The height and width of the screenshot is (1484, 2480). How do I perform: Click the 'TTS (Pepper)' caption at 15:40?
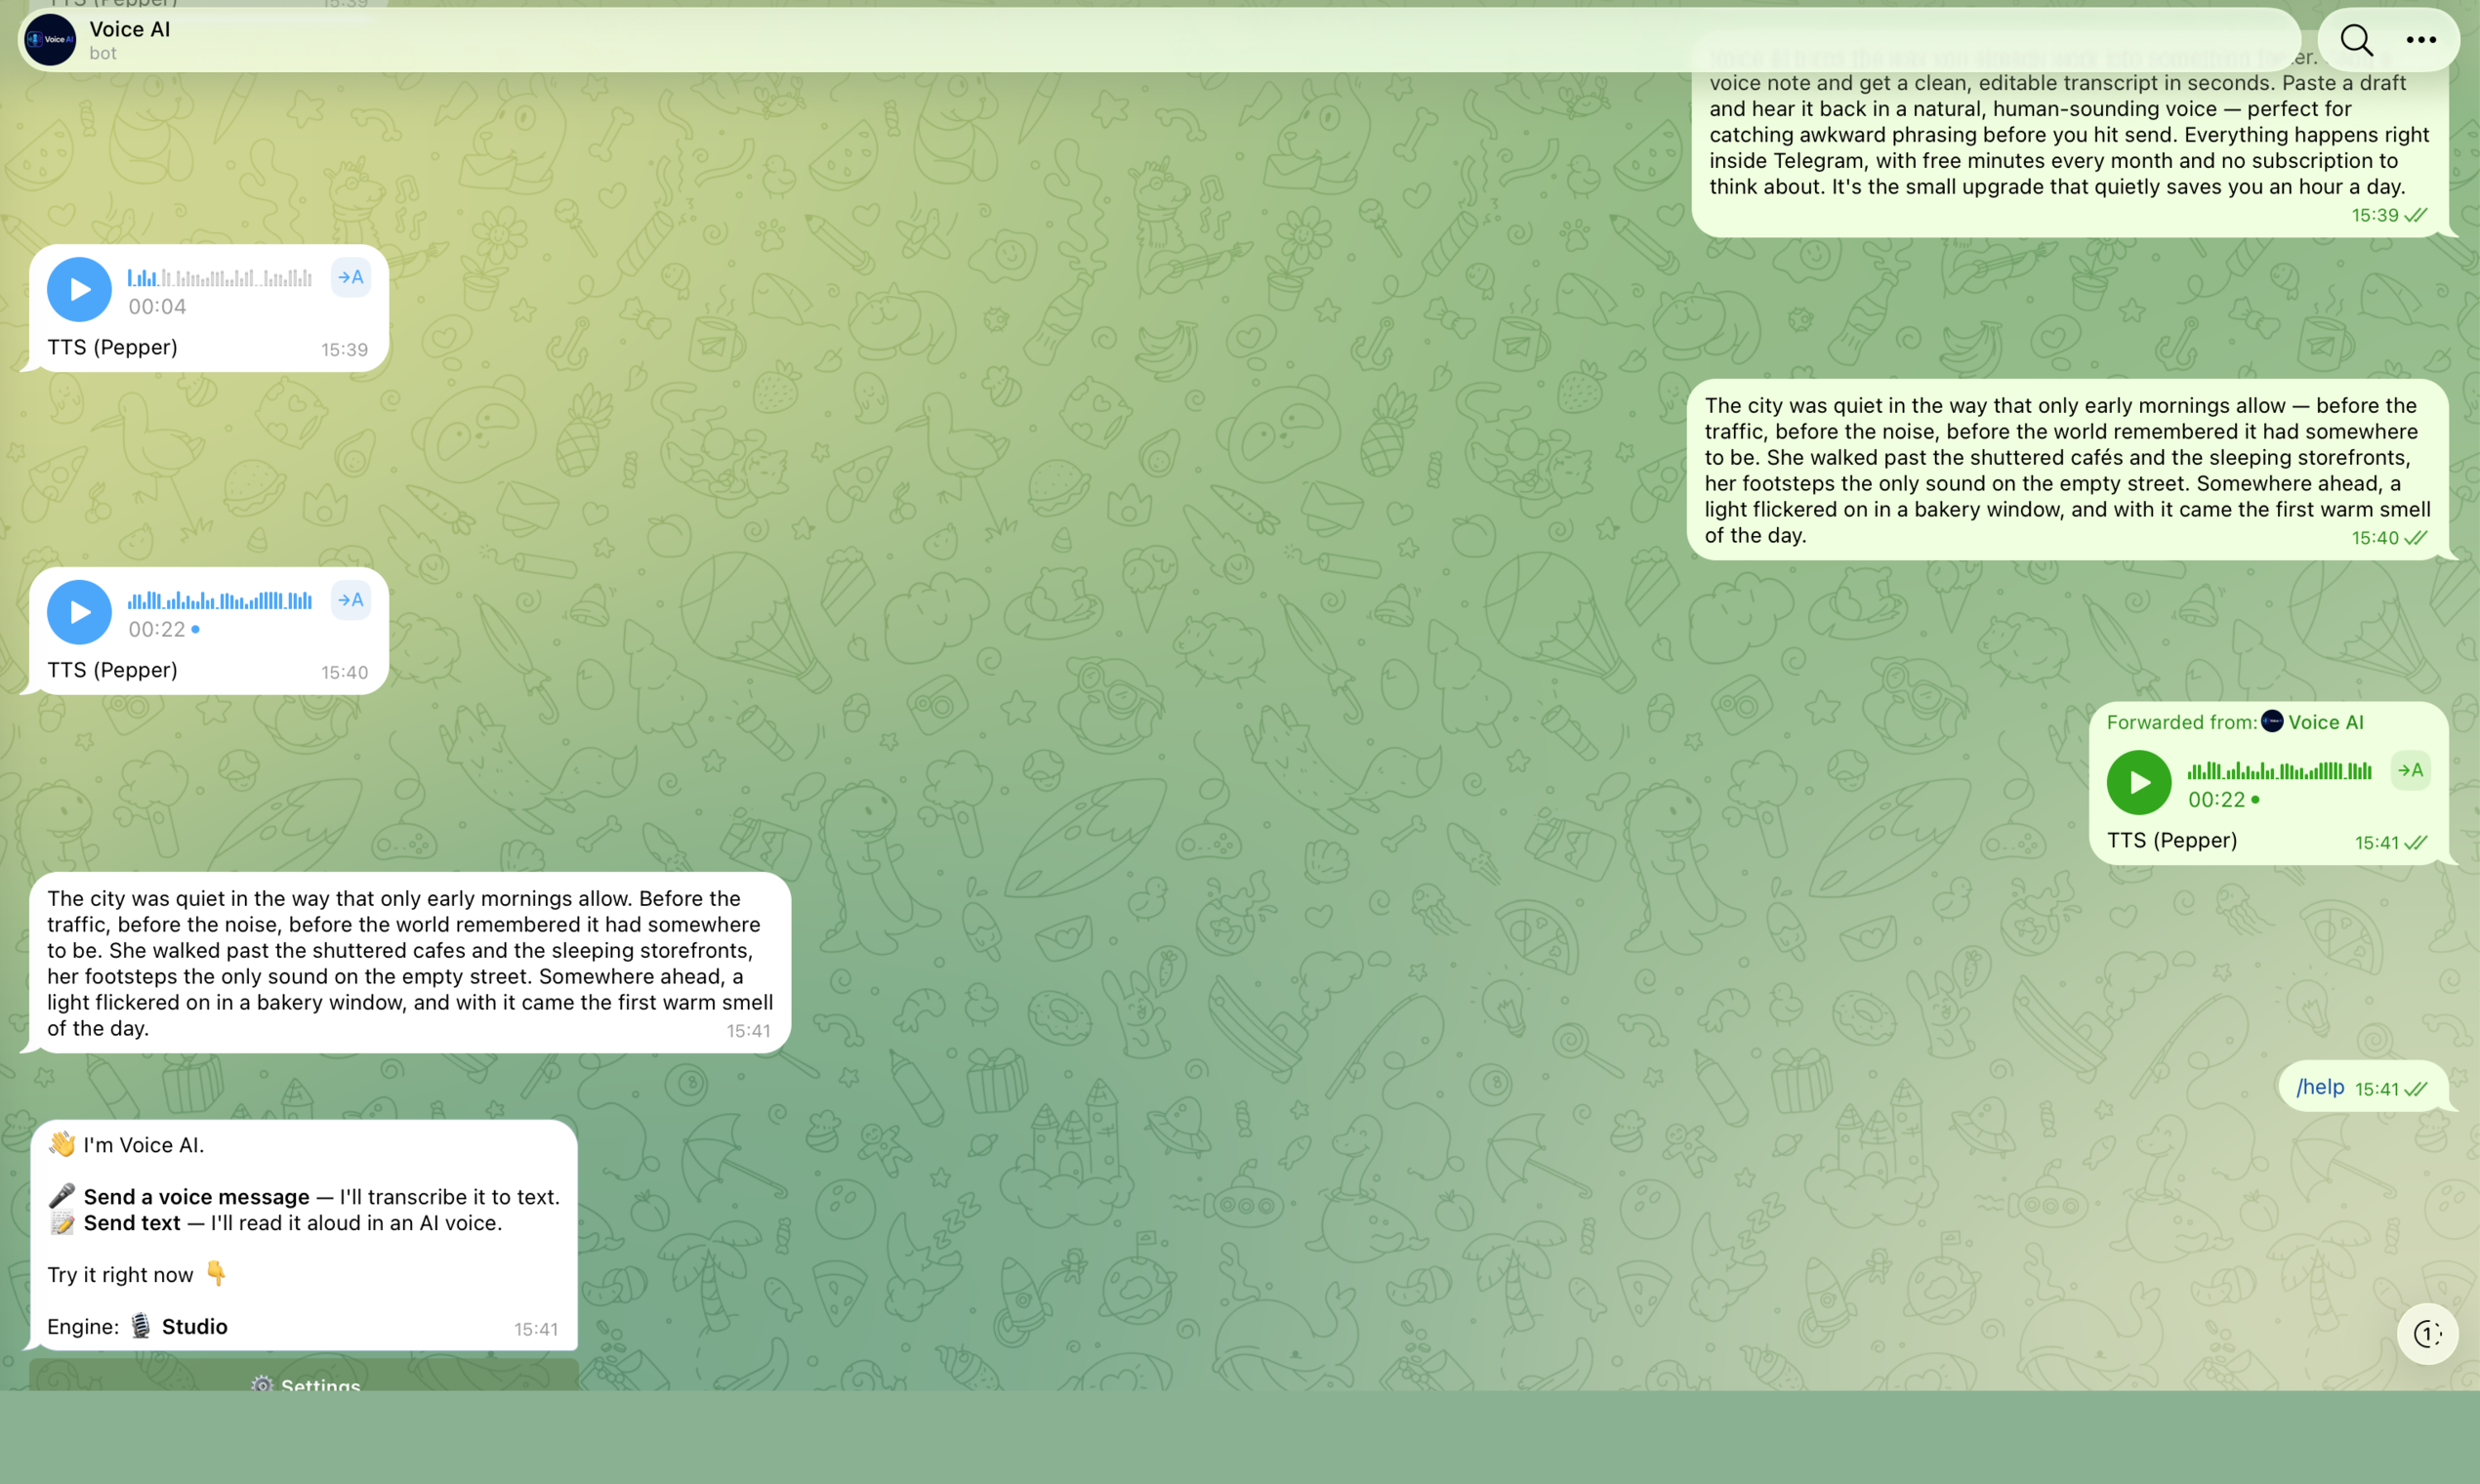tap(112, 670)
